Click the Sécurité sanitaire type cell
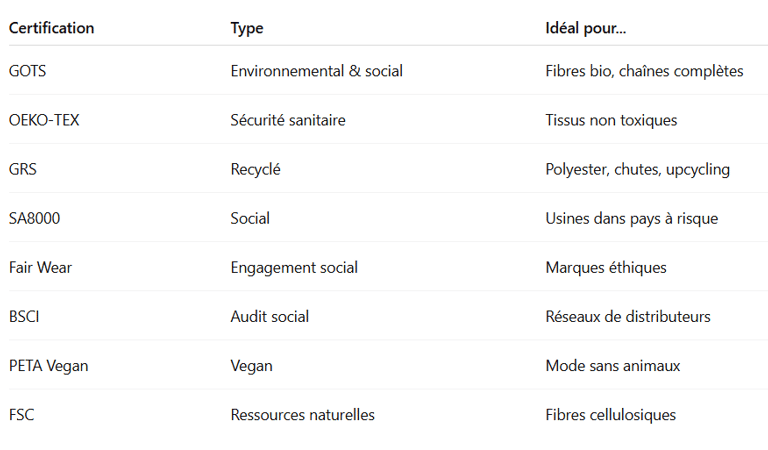Viewport: 768px width, 450px height. click(x=288, y=120)
